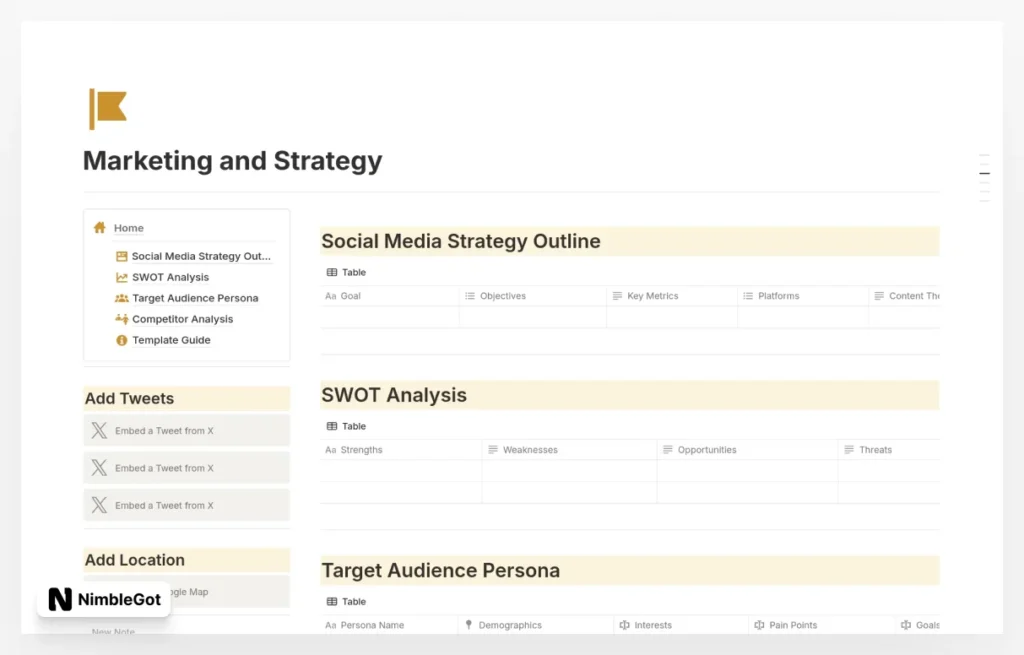Open the page options dots menu on the right
The image size is (1024, 655).
[984, 172]
